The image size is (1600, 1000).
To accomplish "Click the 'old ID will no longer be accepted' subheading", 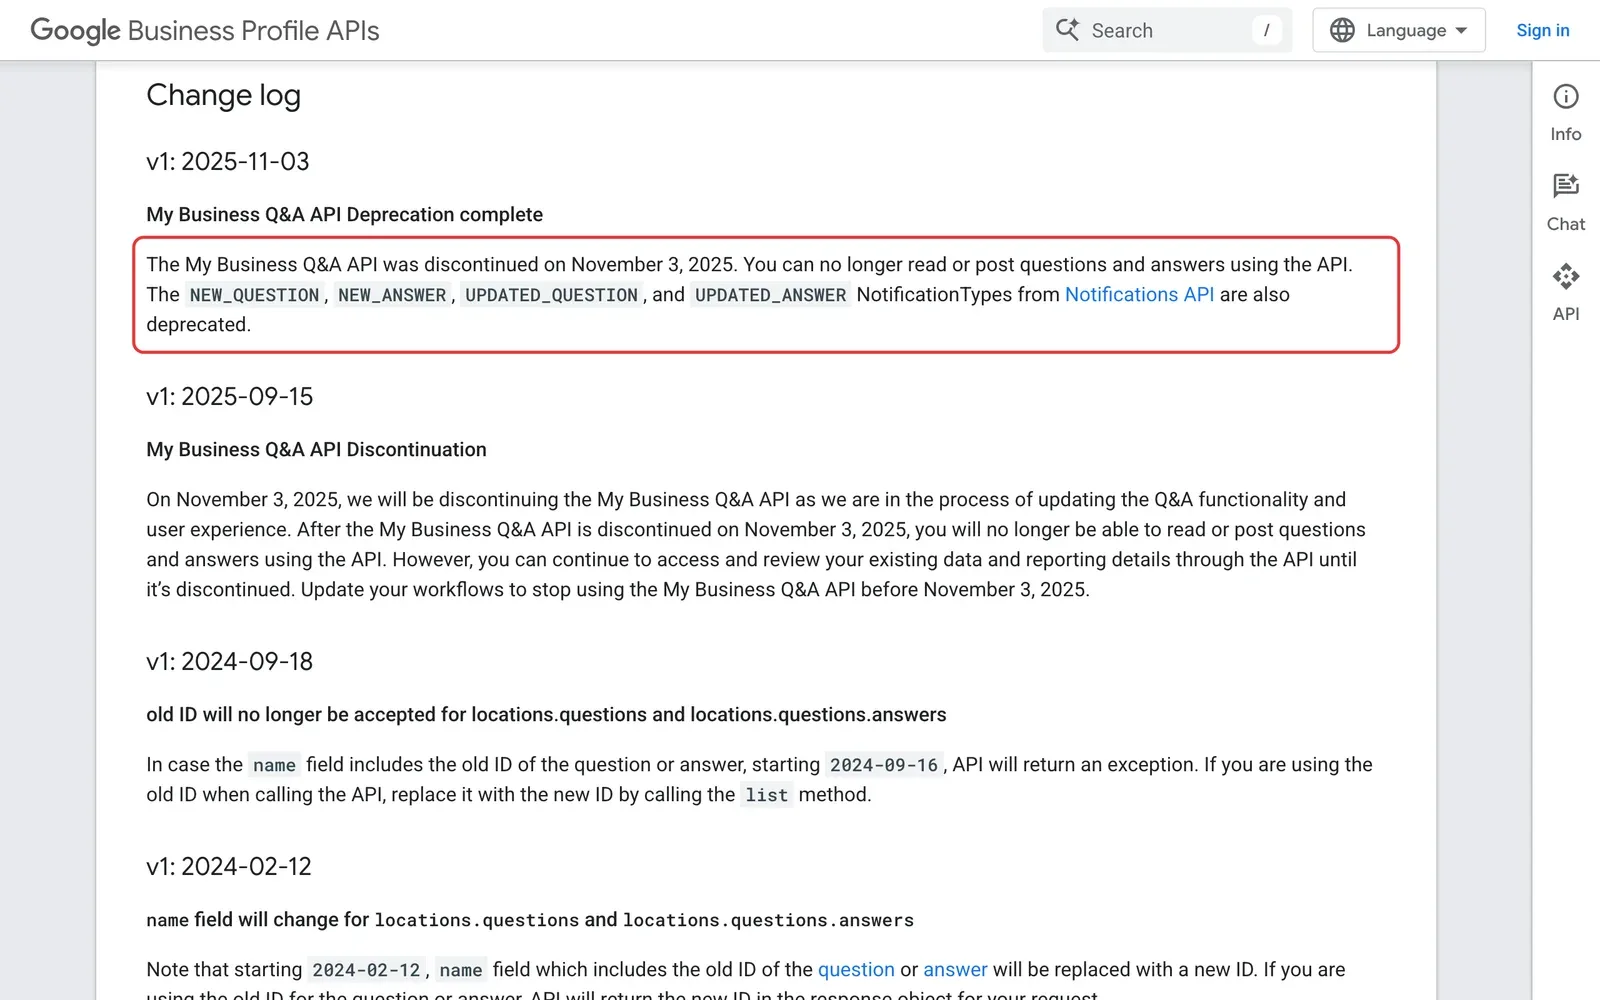I will [x=546, y=715].
